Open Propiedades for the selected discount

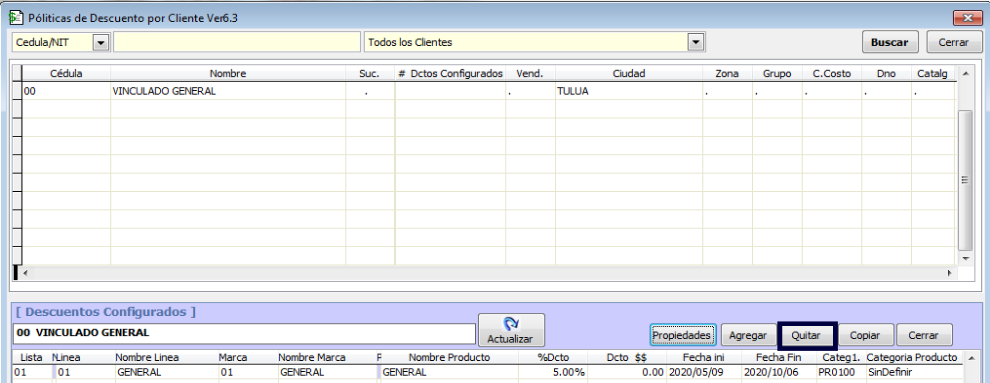(683, 335)
